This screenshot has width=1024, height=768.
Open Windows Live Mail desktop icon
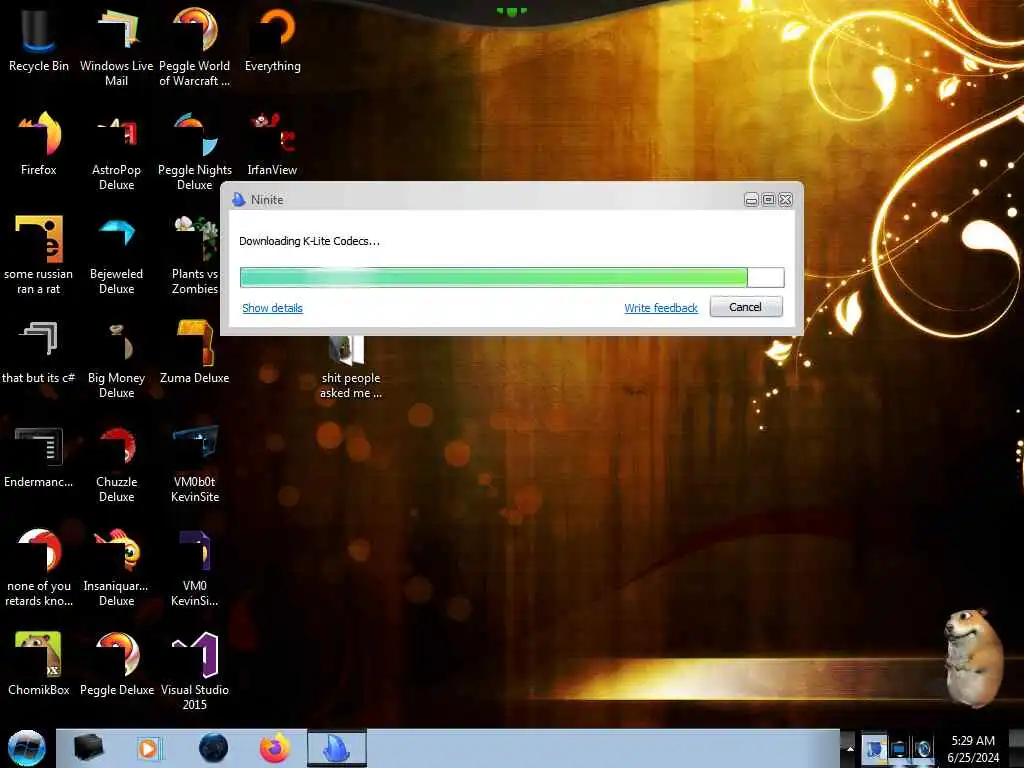coord(116,47)
